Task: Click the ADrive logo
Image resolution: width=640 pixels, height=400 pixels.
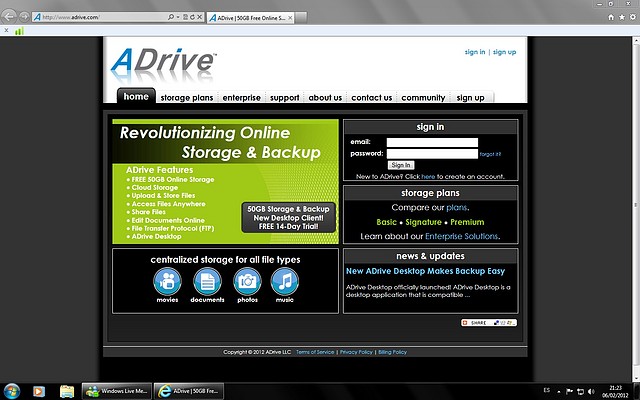Action: tap(163, 64)
